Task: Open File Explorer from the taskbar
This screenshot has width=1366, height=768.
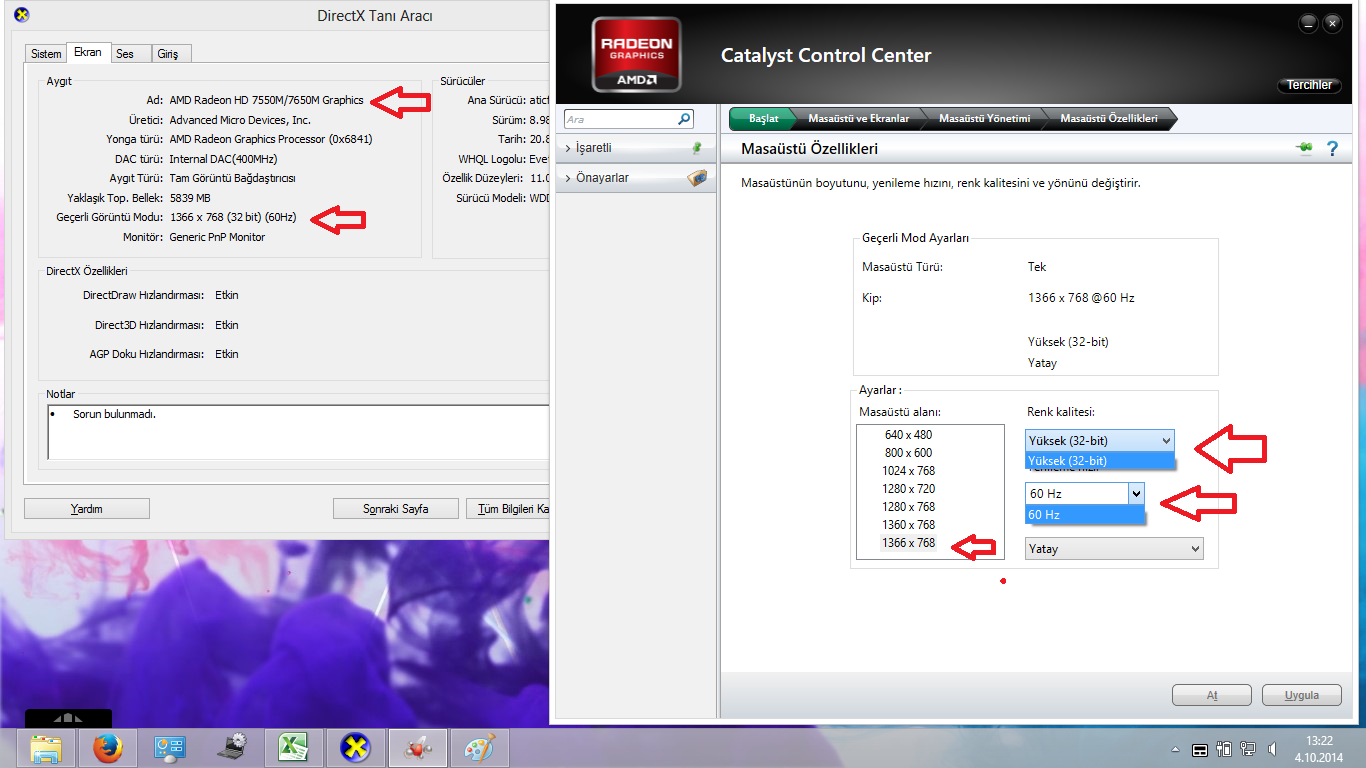Action: [46, 747]
